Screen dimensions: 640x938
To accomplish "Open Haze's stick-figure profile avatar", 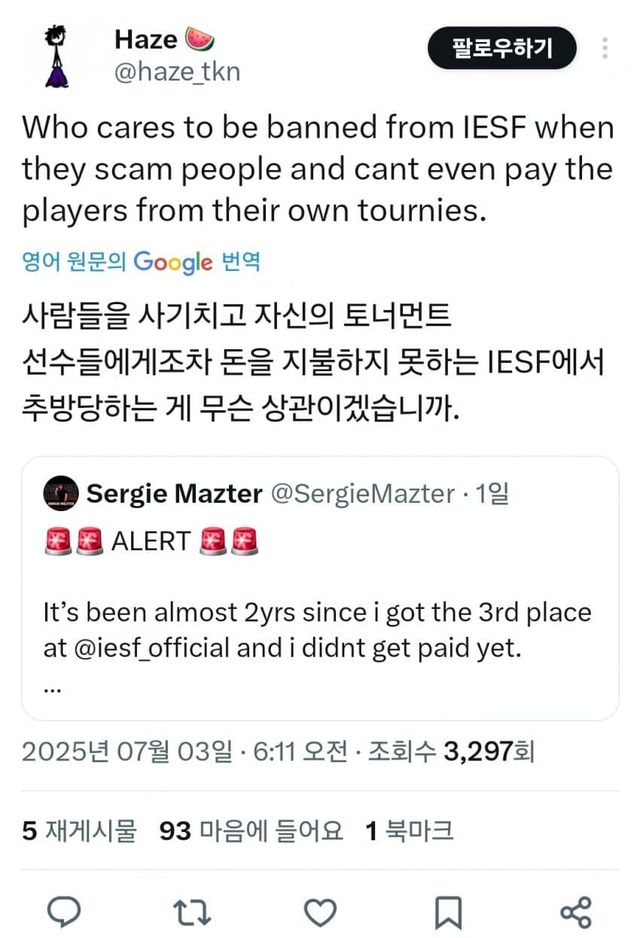I will pyautogui.click(x=58, y=56).
